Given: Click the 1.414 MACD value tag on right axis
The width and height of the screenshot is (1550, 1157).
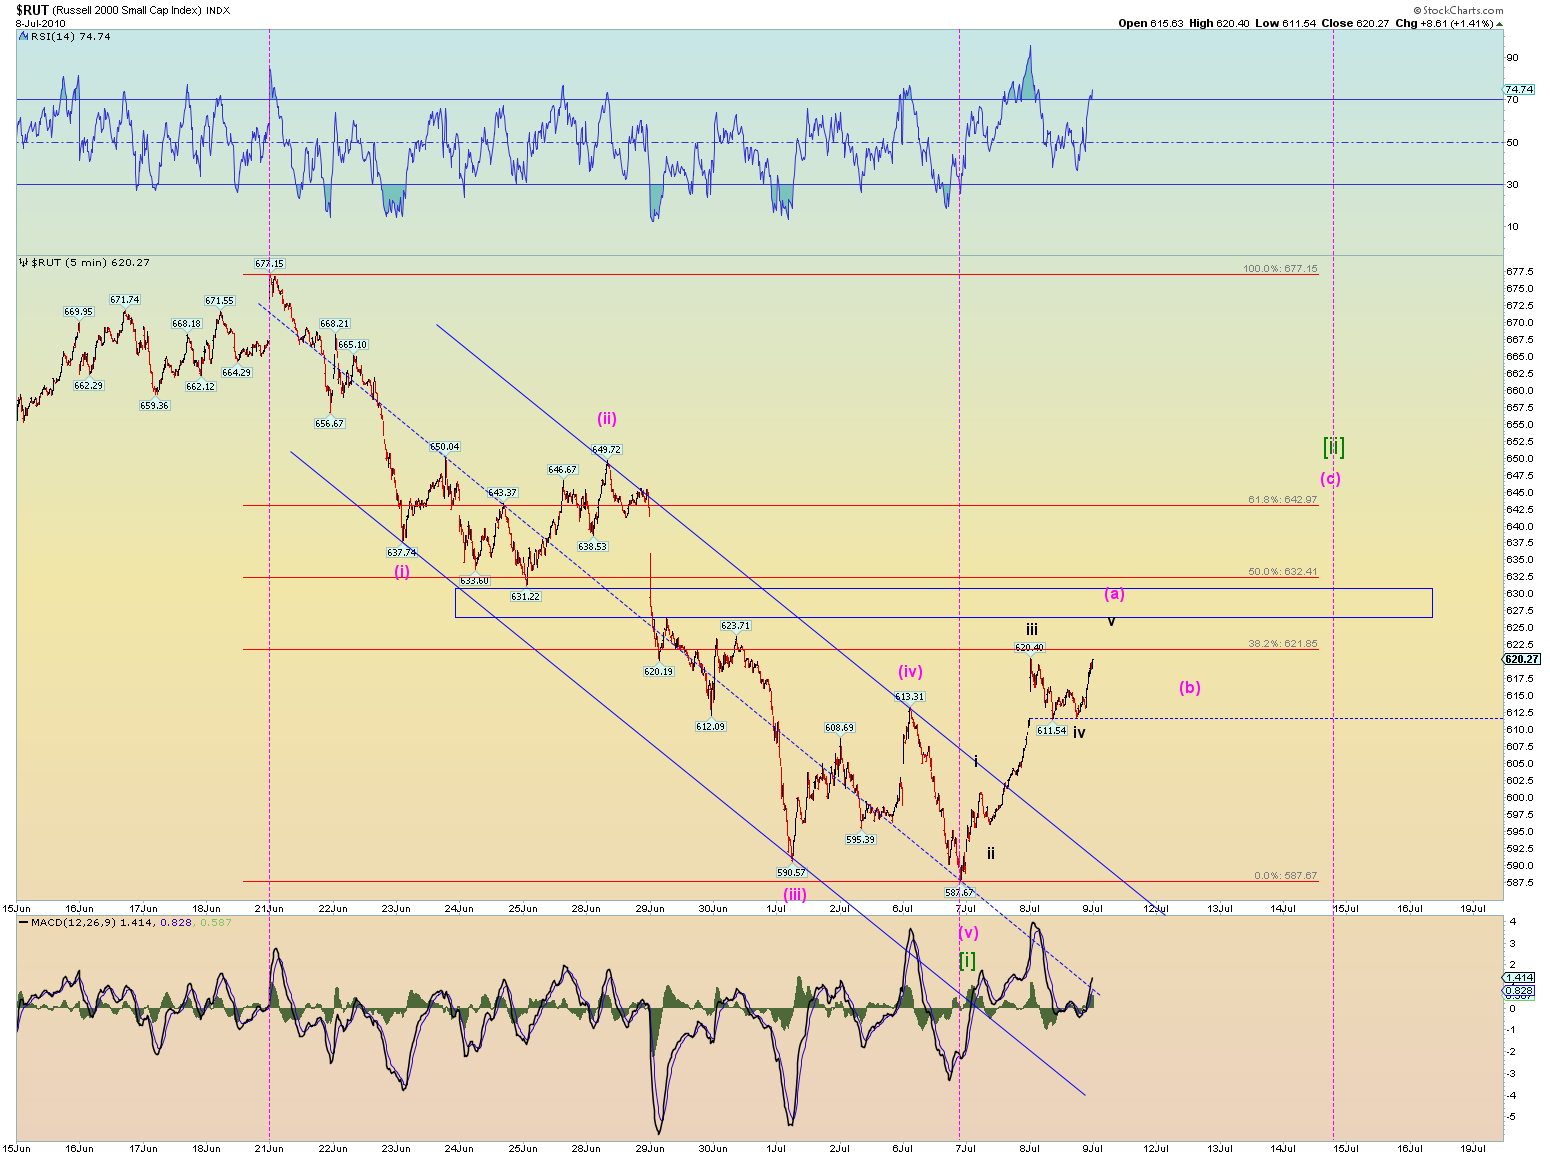Looking at the screenshot, I should point(1519,977).
